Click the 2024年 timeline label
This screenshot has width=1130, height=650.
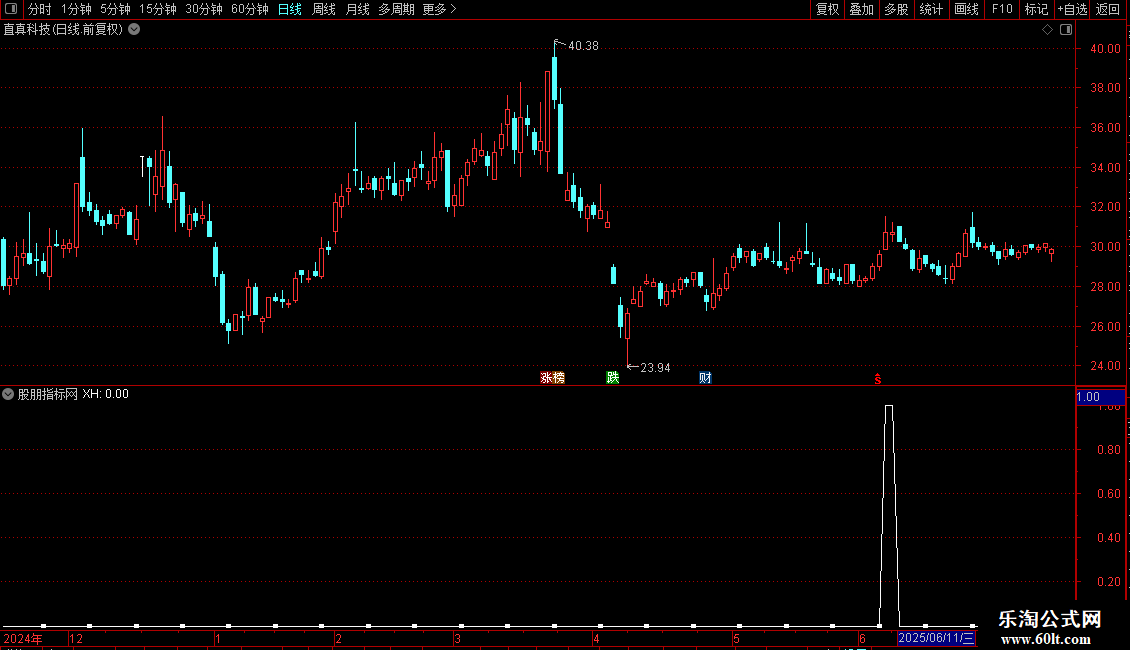pos(23,638)
